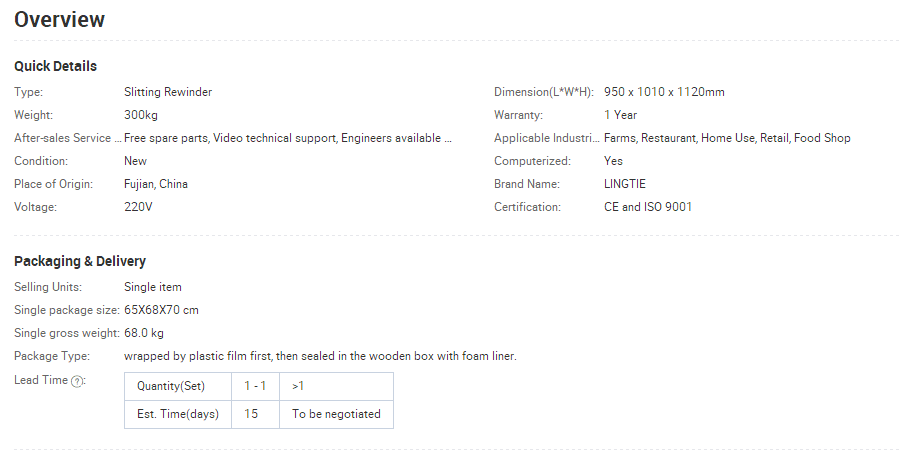The image size is (900, 458).
Task: Click the 'CE and ISO 9001' certification text
Action: (648, 207)
